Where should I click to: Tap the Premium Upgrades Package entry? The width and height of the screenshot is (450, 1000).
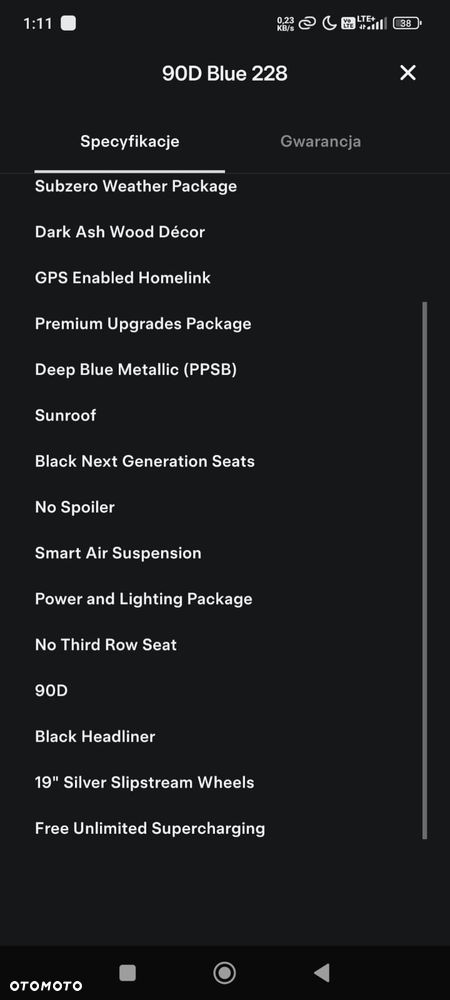click(143, 323)
